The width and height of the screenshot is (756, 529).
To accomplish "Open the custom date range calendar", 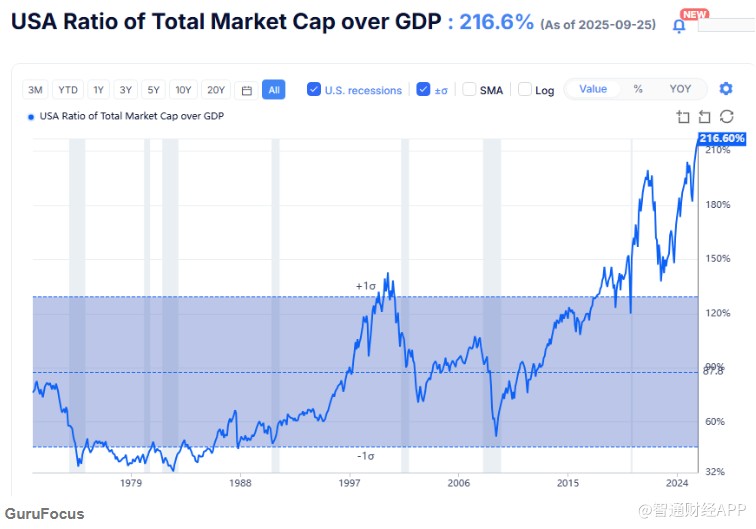I will pyautogui.click(x=247, y=90).
